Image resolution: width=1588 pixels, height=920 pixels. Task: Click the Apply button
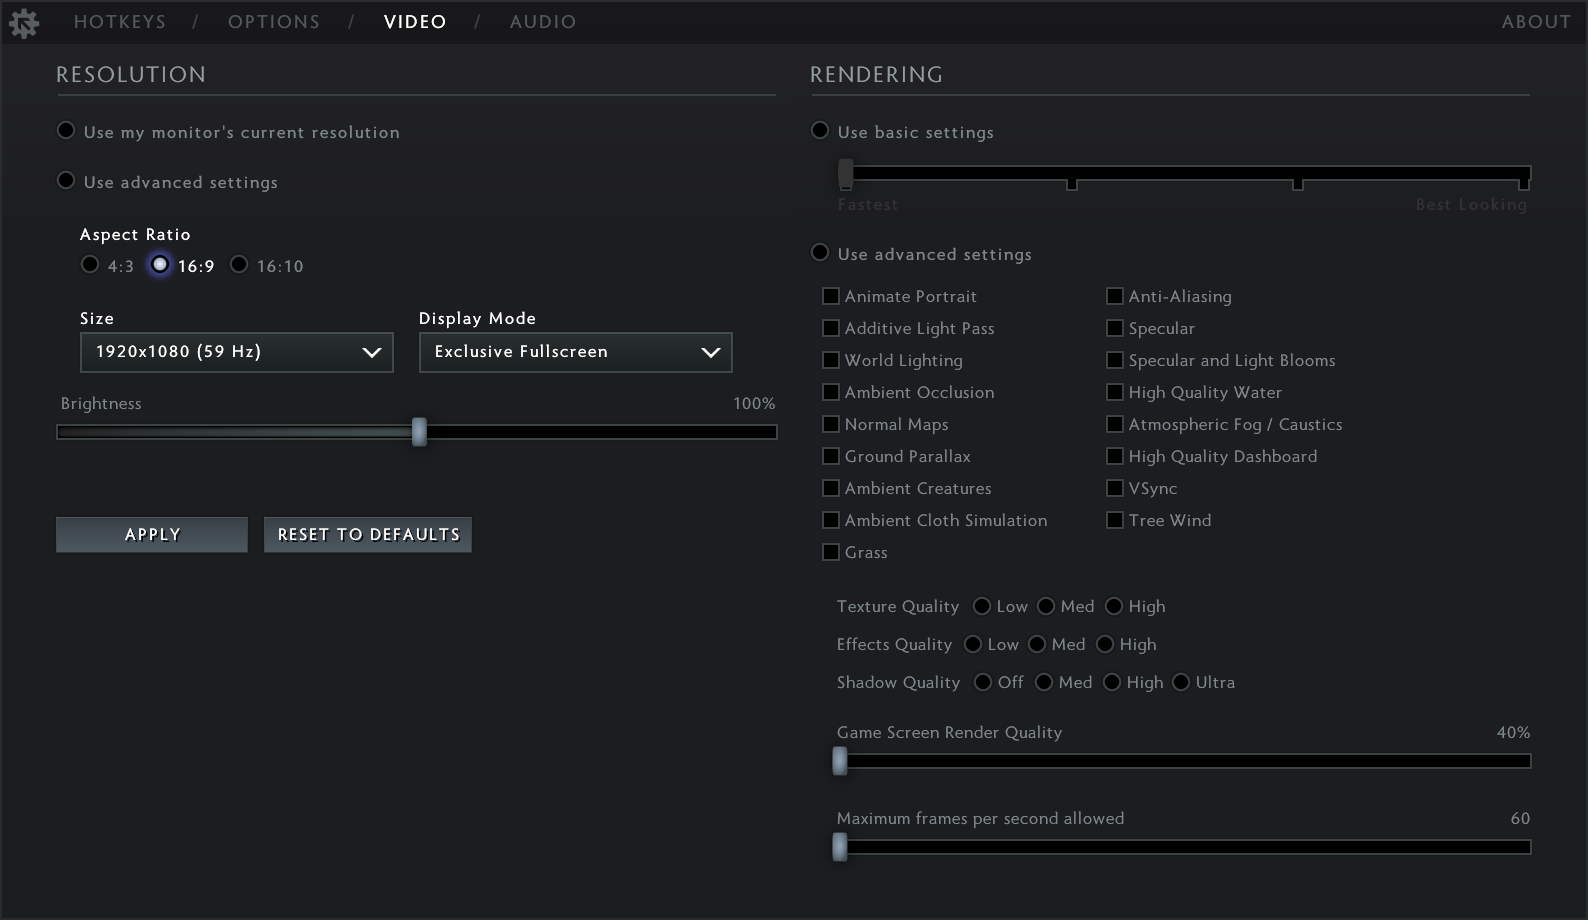[x=152, y=535]
